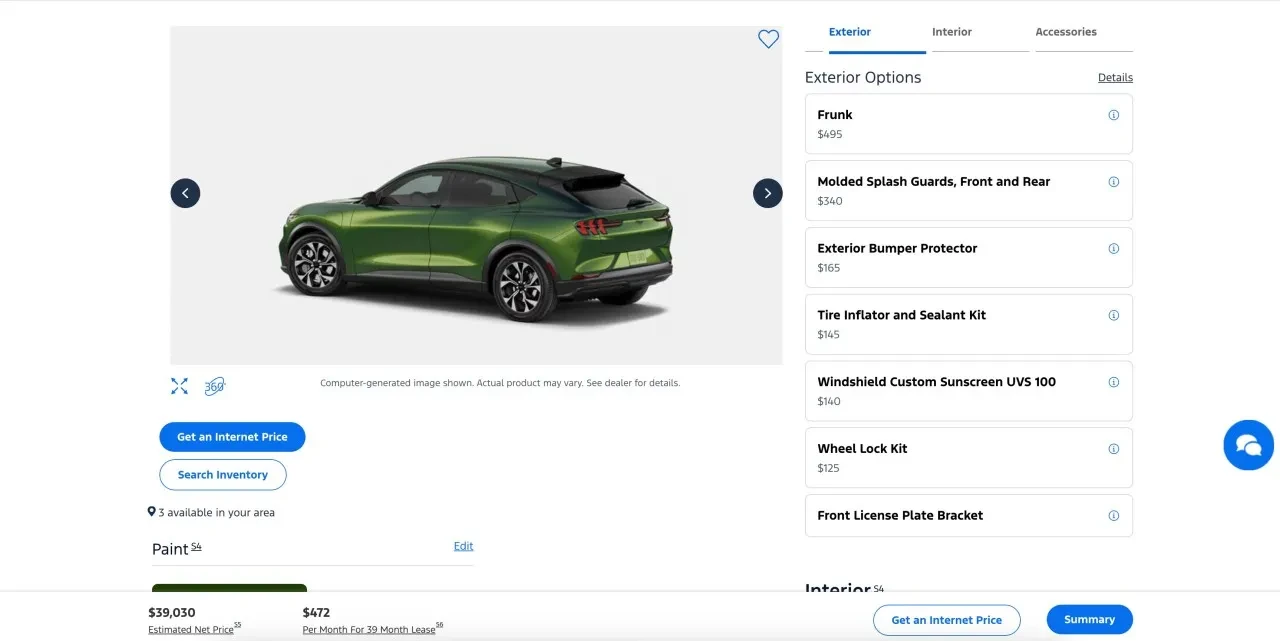Screen dimensions: 1280x641
Task: Show next vehicle image with right arrow
Action: (767, 193)
